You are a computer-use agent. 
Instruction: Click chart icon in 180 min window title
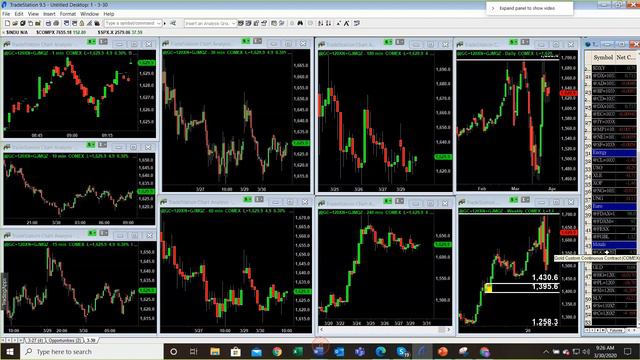(x=322, y=44)
